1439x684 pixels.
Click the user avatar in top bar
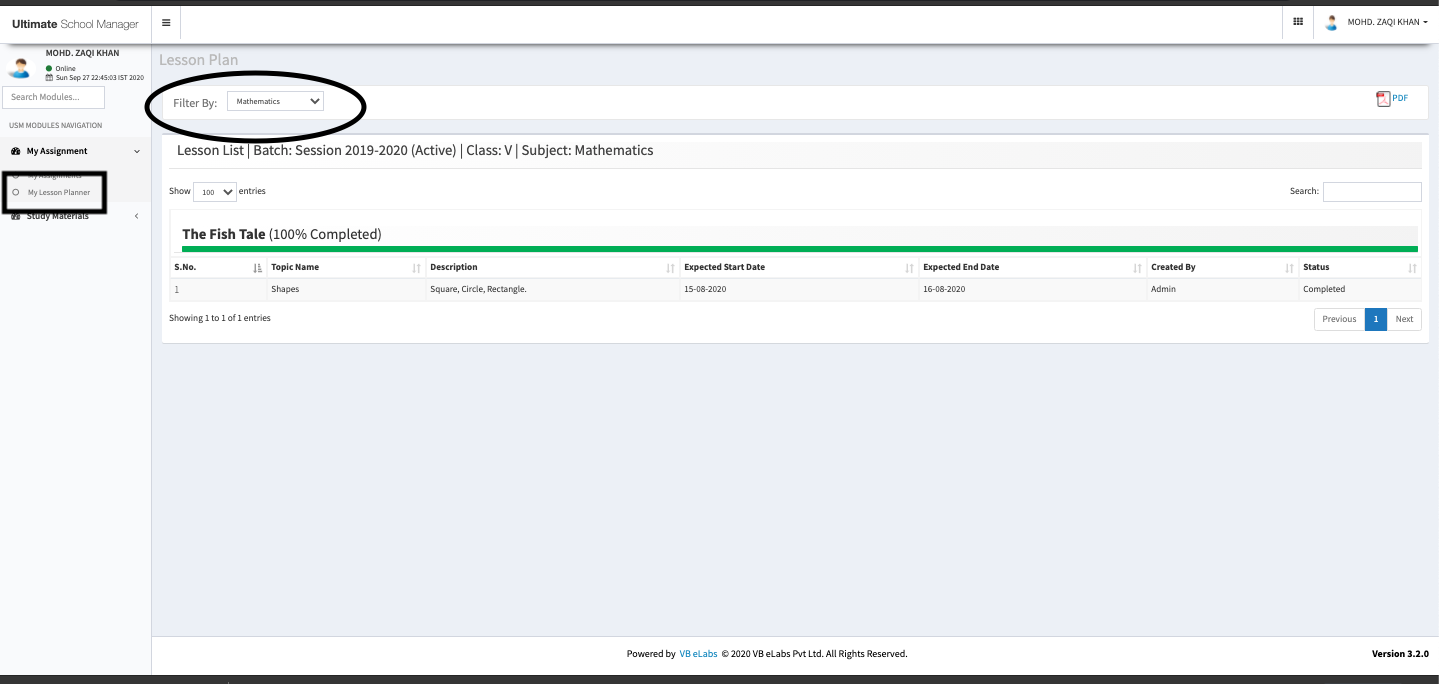pos(1331,22)
